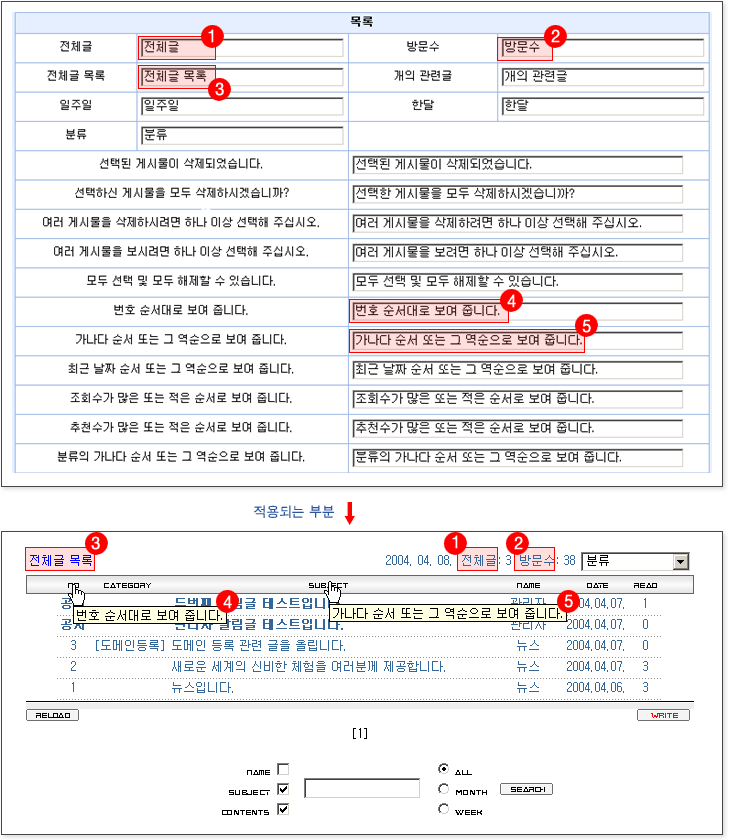The image size is (729, 840).
Task: Select the WEEK radio button
Action: click(x=443, y=809)
